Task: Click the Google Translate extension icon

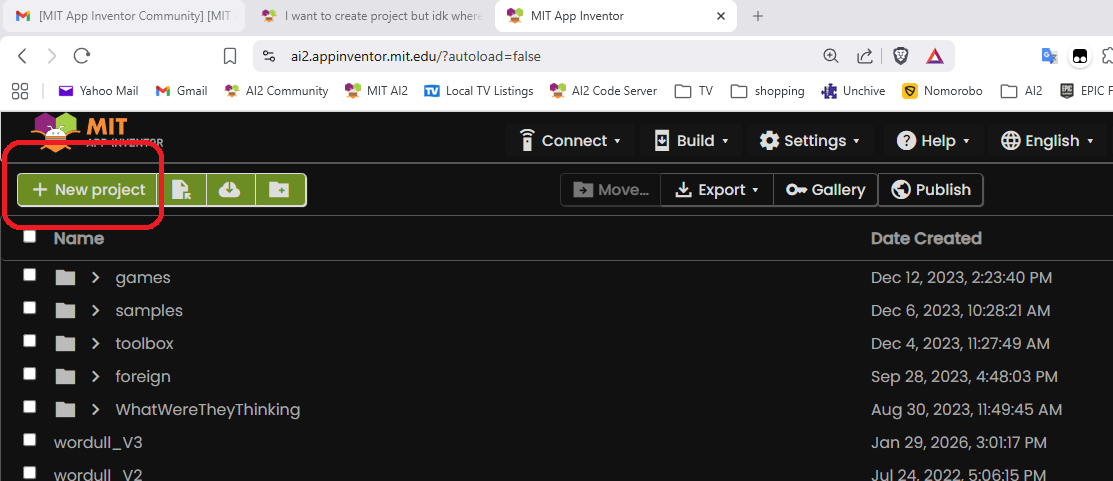Action: click(x=1049, y=56)
